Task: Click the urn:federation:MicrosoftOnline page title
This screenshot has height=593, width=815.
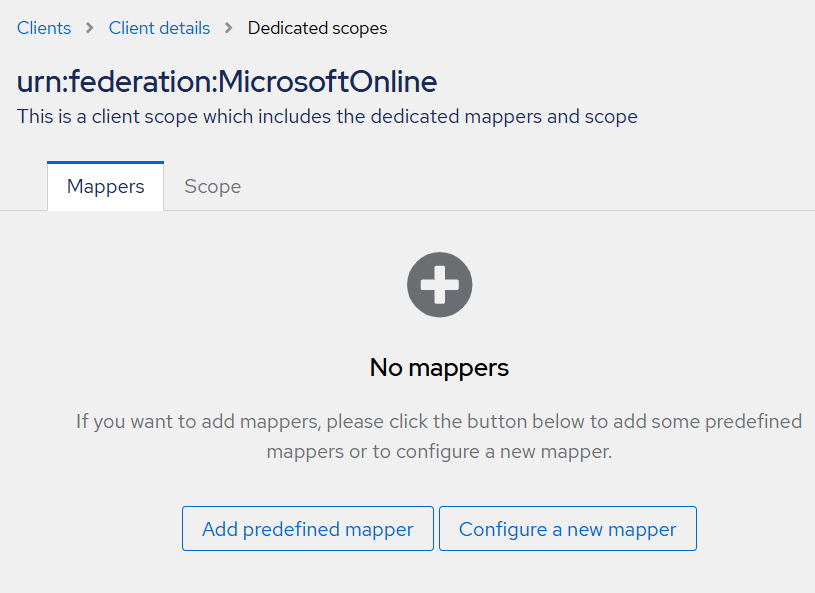Action: tap(227, 81)
